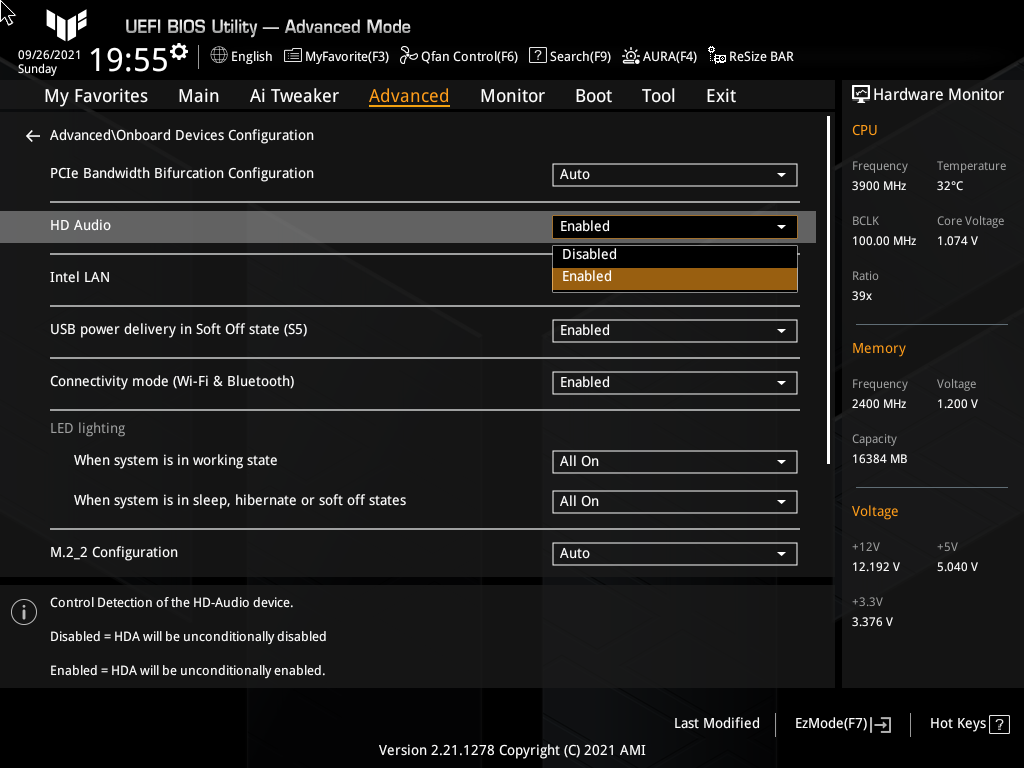Disable USB power delivery in Soft Off state
The width and height of the screenshot is (1024, 768).
click(674, 330)
